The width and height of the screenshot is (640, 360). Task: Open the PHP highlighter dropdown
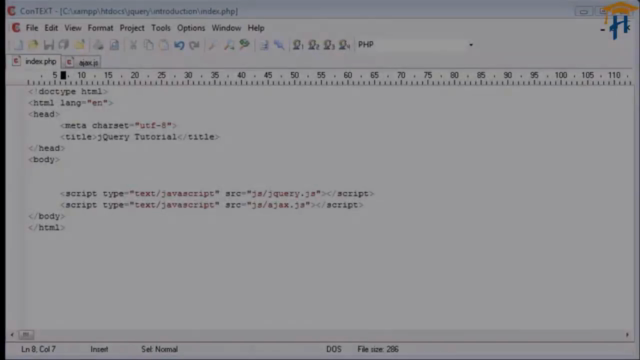[x=471, y=45]
